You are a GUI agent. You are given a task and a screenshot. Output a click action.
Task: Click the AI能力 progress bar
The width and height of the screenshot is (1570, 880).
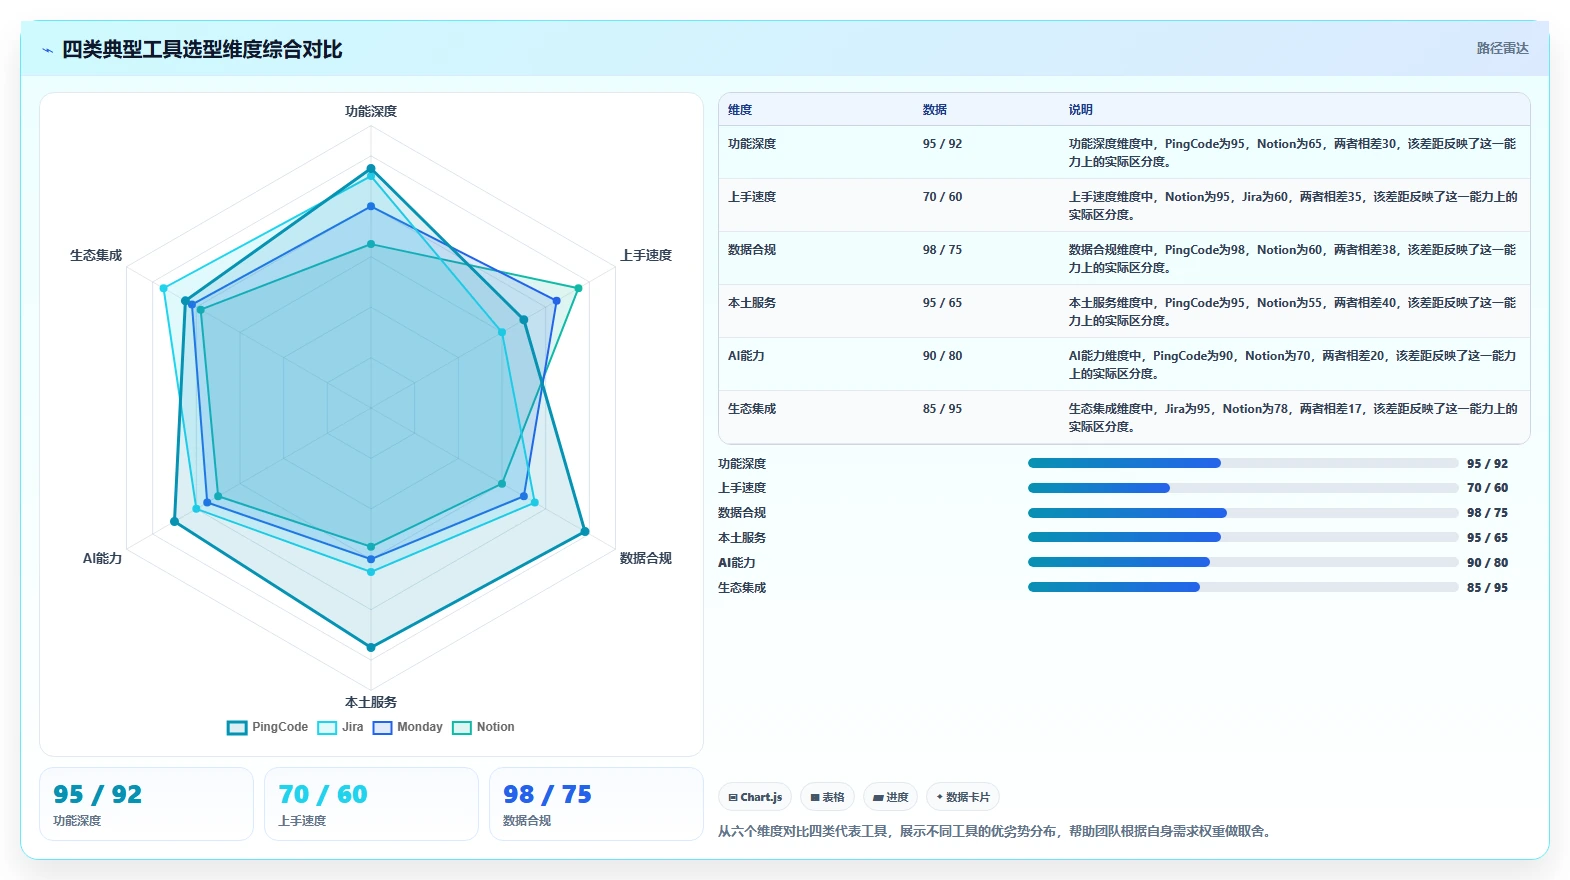(1243, 562)
